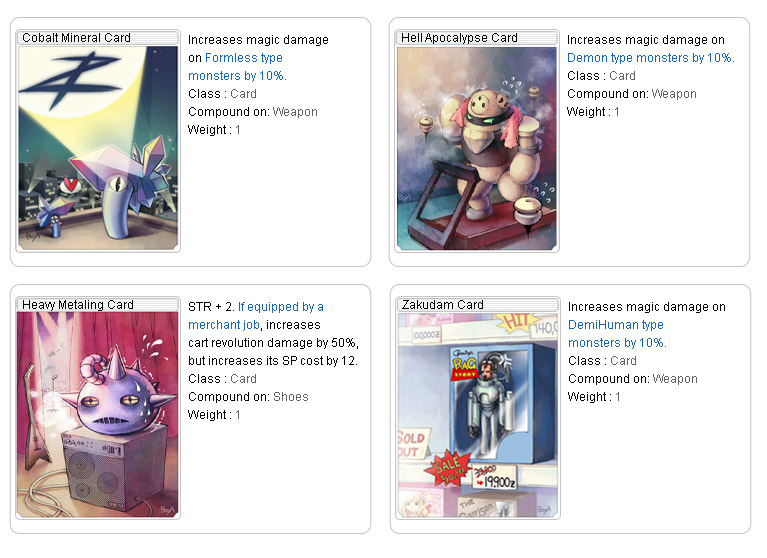Open the Cobalt Mineral Card artwork
This screenshot has width=767, height=558.
98,148
